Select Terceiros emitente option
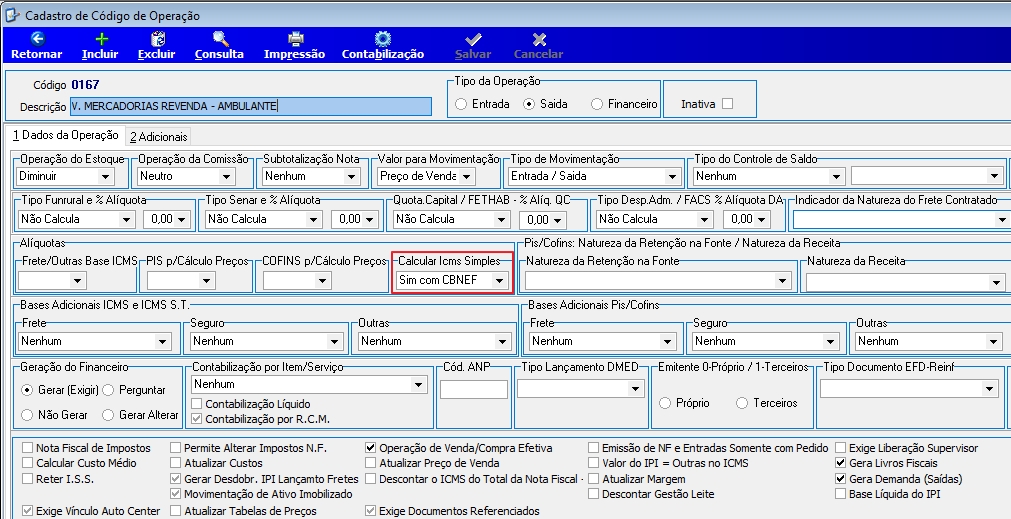Screen dimensions: 1011x519 (742, 403)
